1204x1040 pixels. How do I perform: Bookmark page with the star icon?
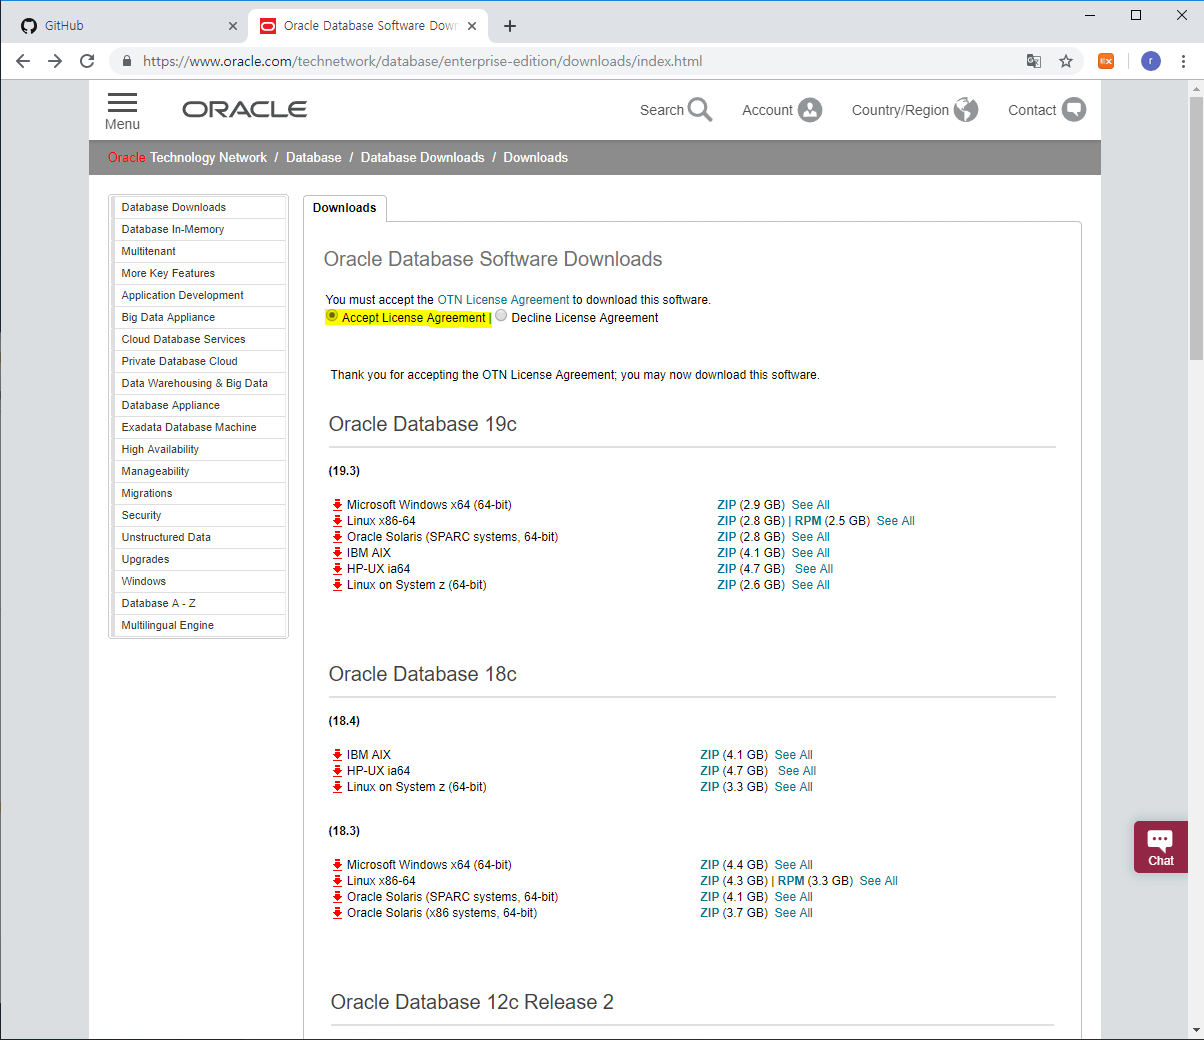click(x=1066, y=61)
